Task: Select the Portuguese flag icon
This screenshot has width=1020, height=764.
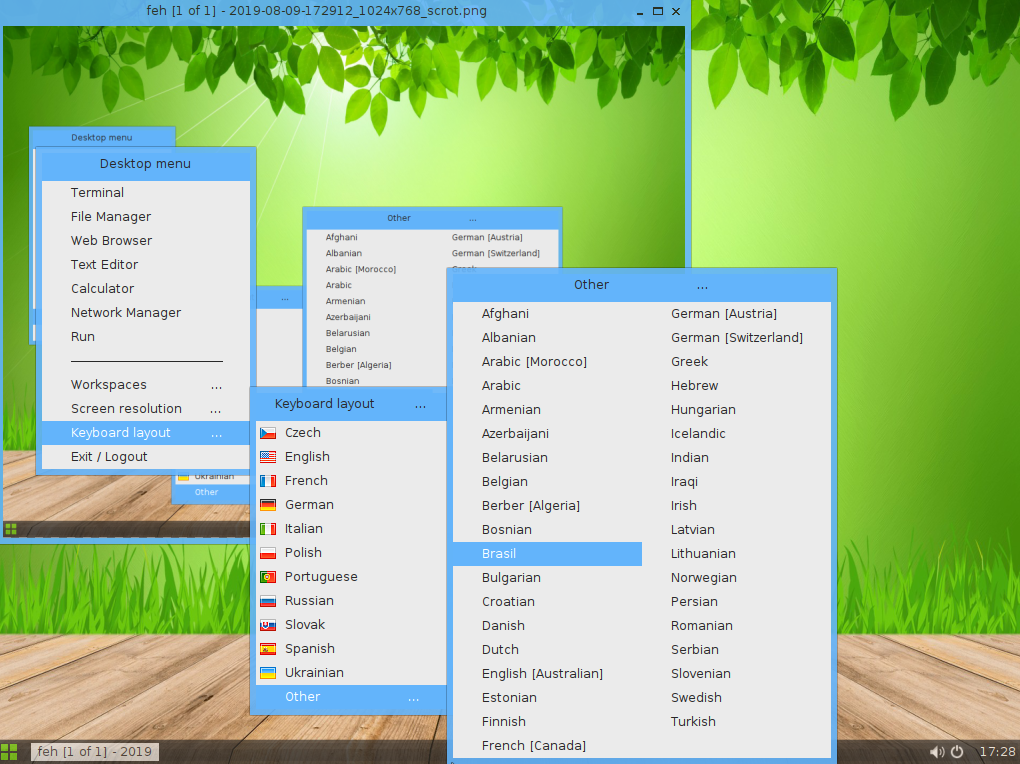Action: pos(266,576)
